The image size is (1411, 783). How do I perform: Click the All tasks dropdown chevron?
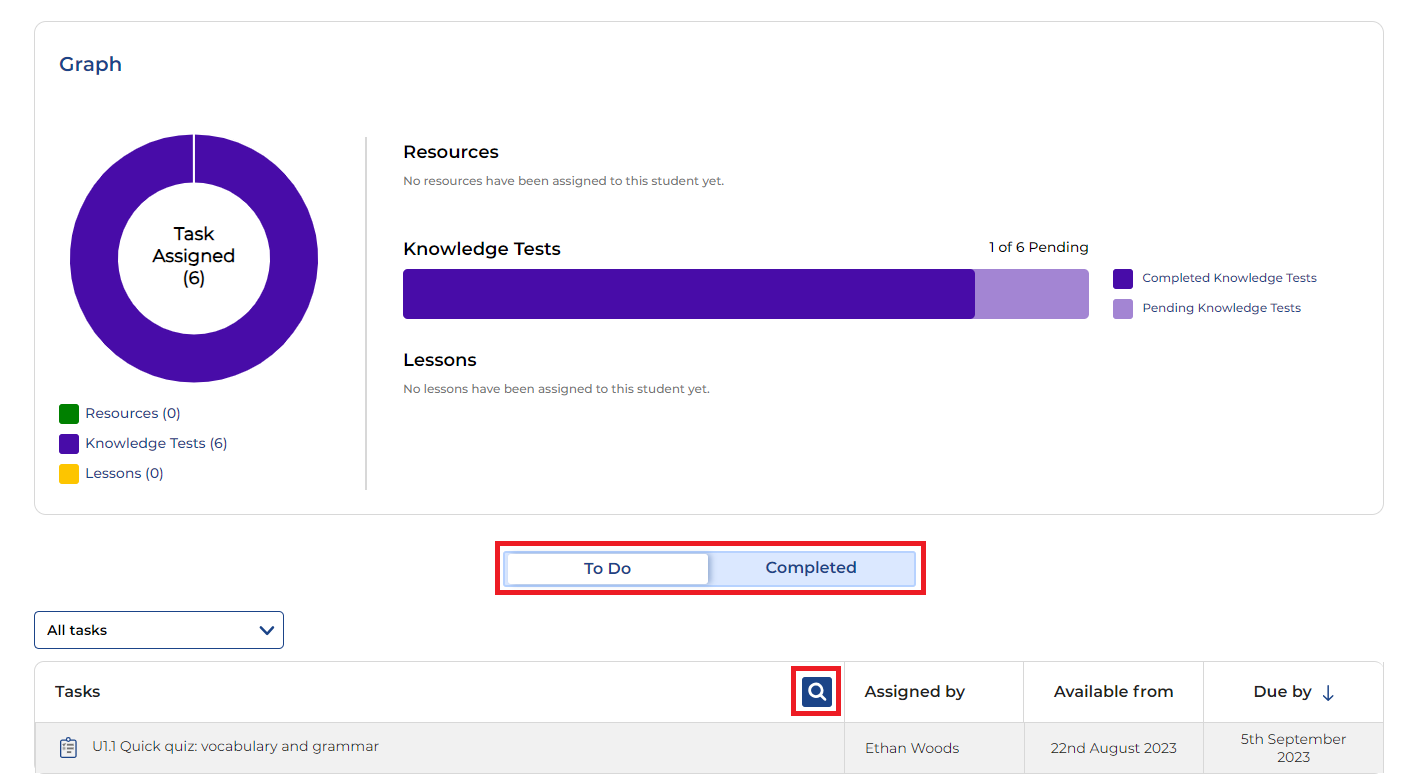click(266, 630)
